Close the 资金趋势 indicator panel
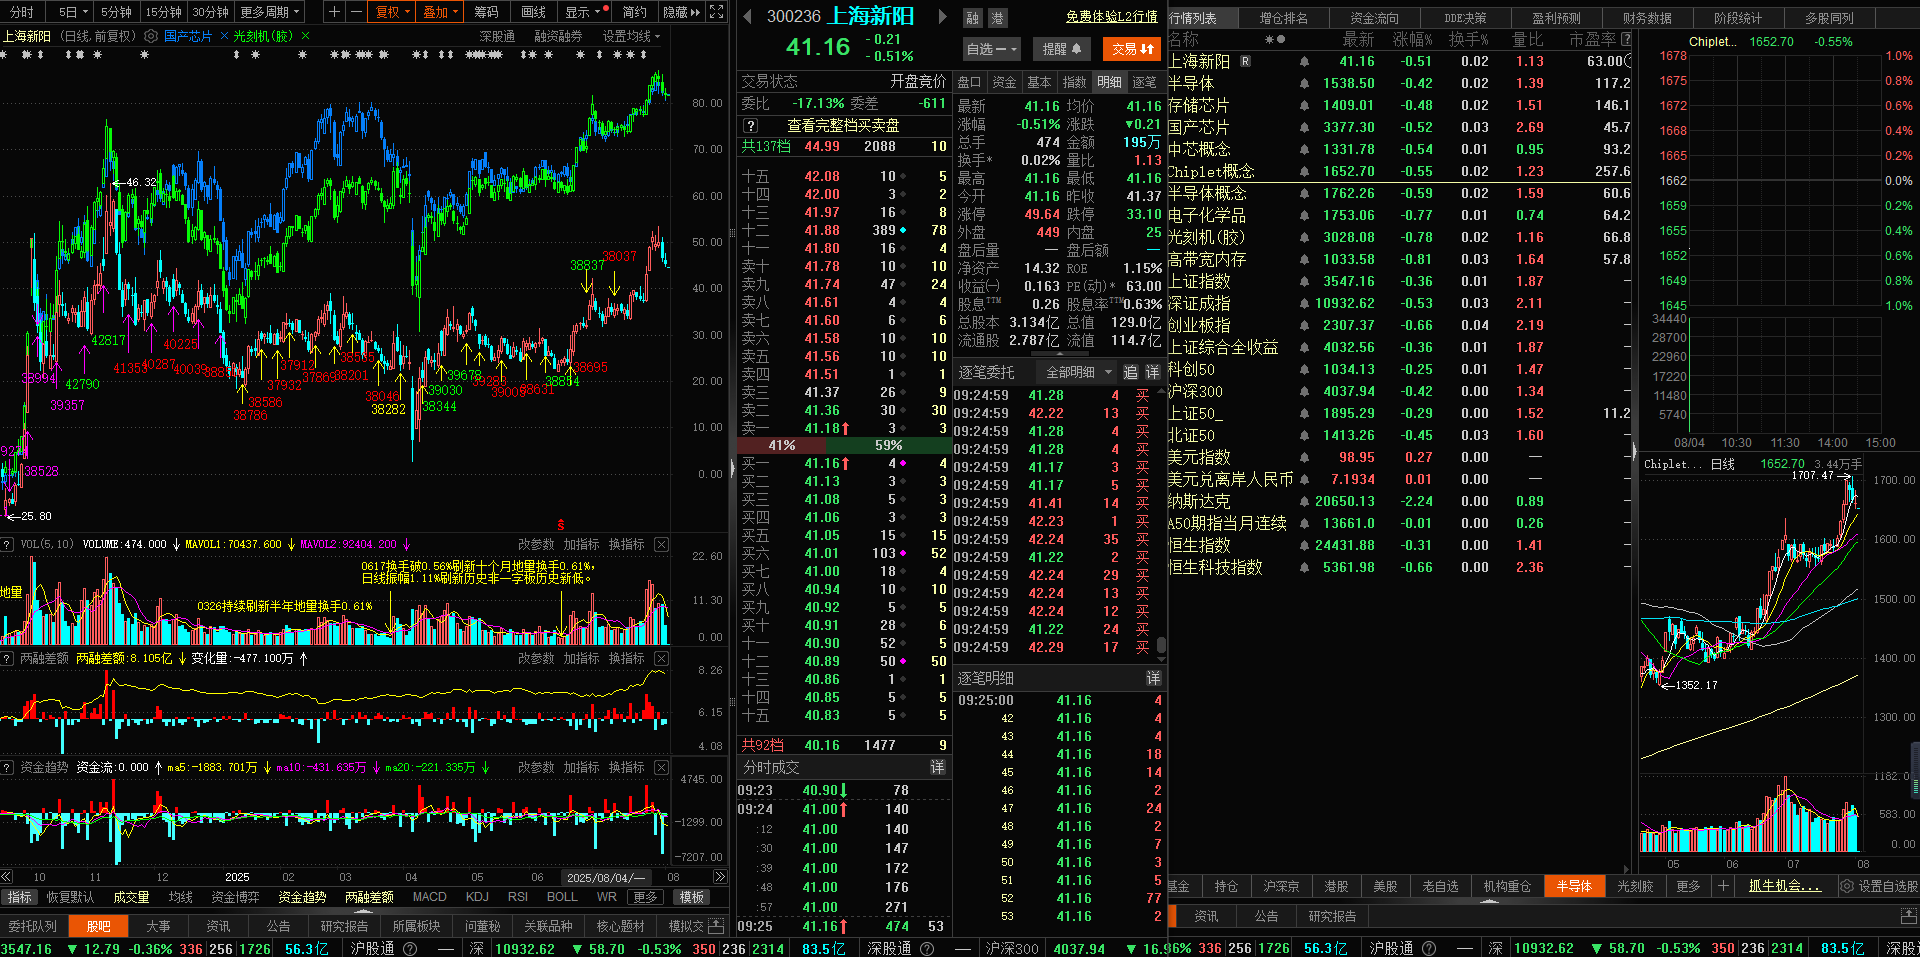This screenshot has width=1920, height=957. tap(661, 767)
